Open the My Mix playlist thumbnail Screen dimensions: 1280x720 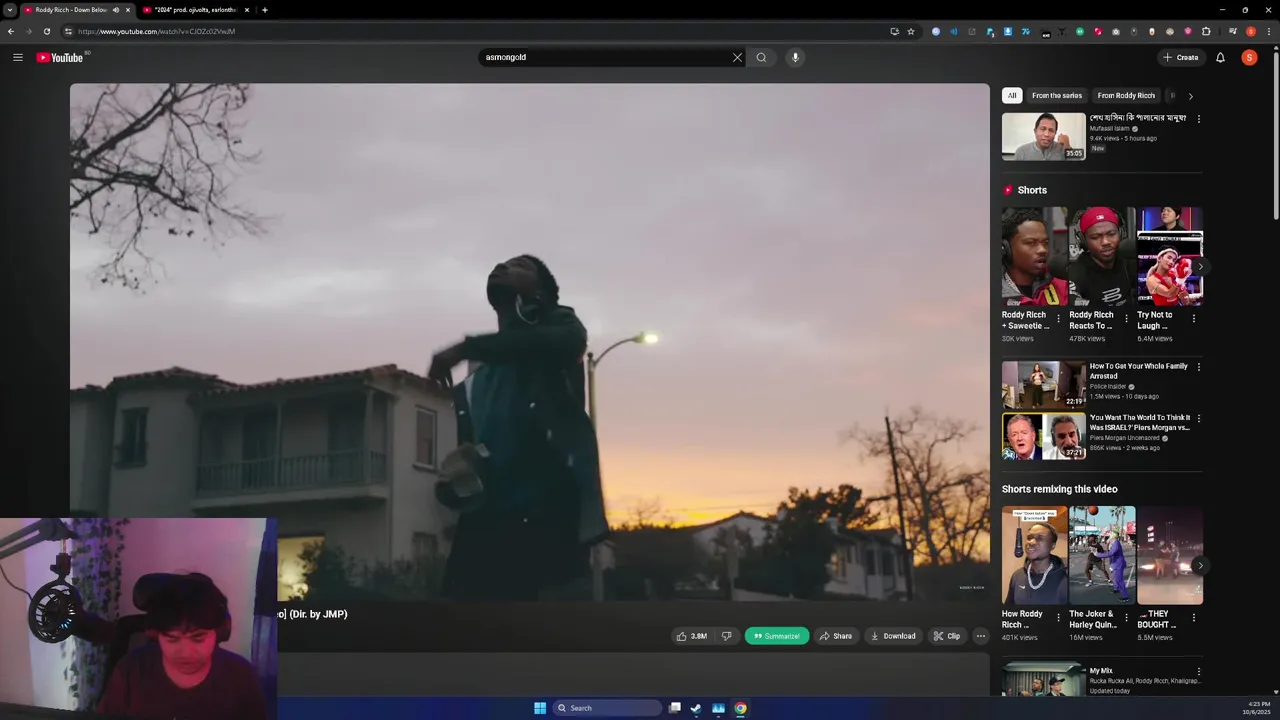click(1044, 680)
